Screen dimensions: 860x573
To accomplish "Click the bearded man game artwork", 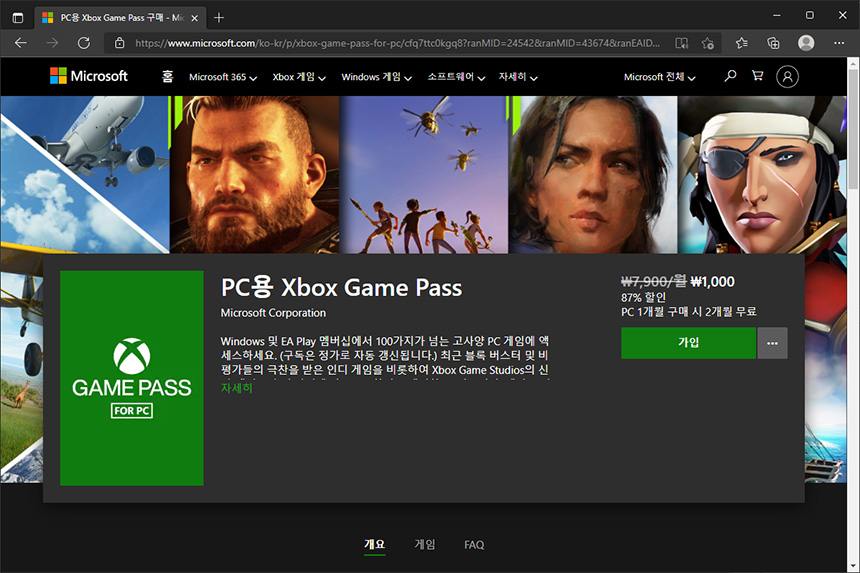I will 254,175.
